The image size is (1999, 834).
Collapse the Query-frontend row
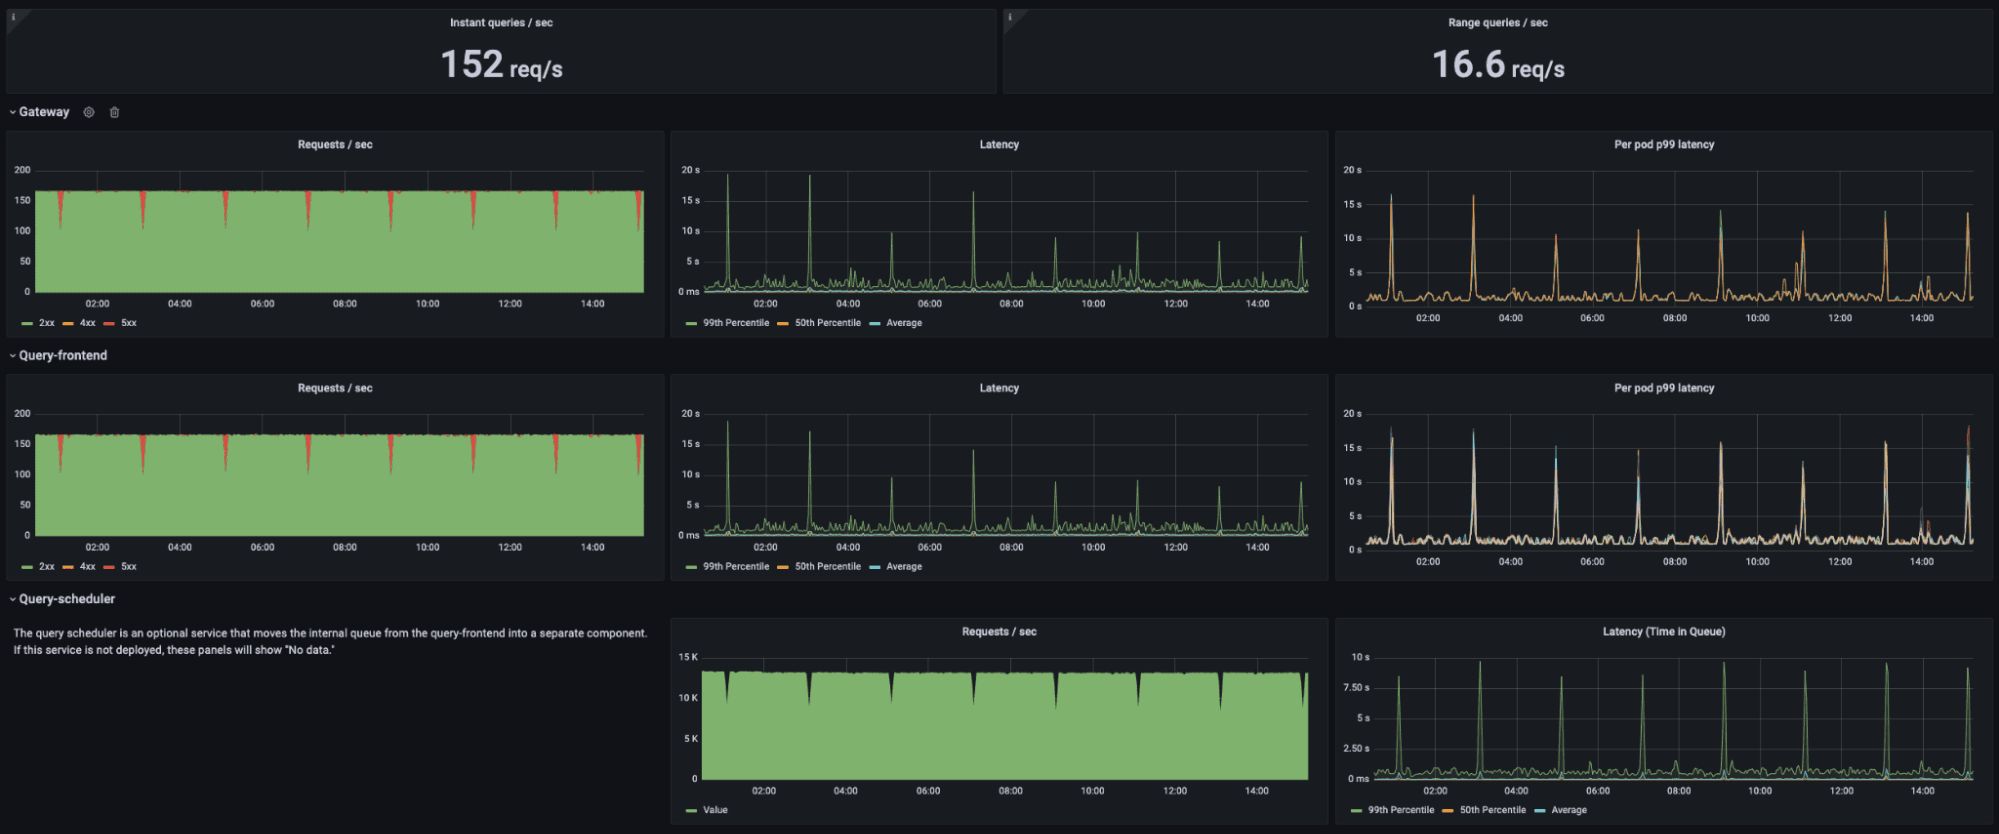coord(62,355)
